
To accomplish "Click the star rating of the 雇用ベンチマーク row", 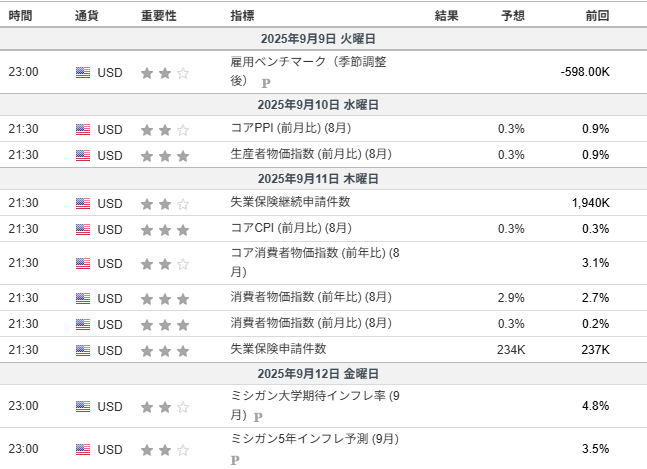I will click(x=165, y=73).
